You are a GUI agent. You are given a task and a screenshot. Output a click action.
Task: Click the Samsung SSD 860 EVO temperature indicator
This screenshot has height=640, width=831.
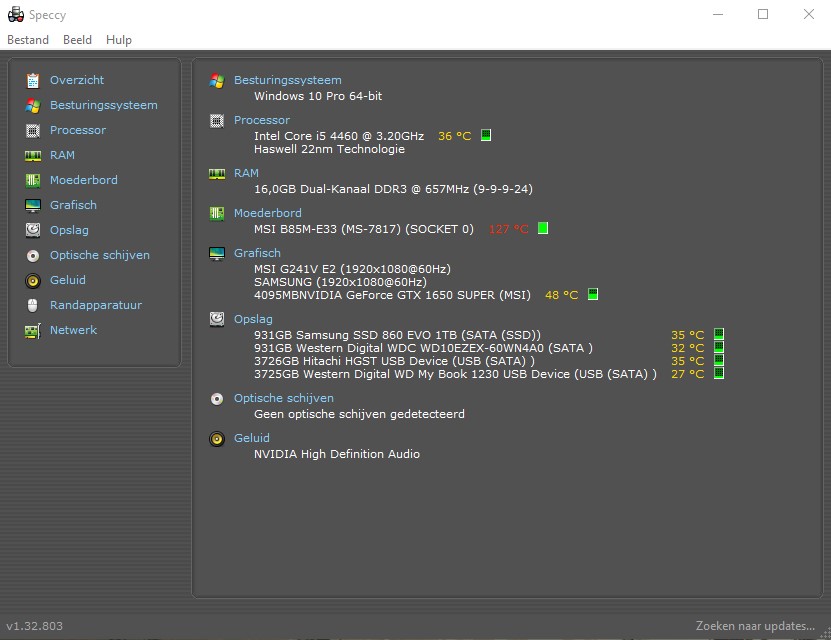pyautogui.click(x=719, y=334)
